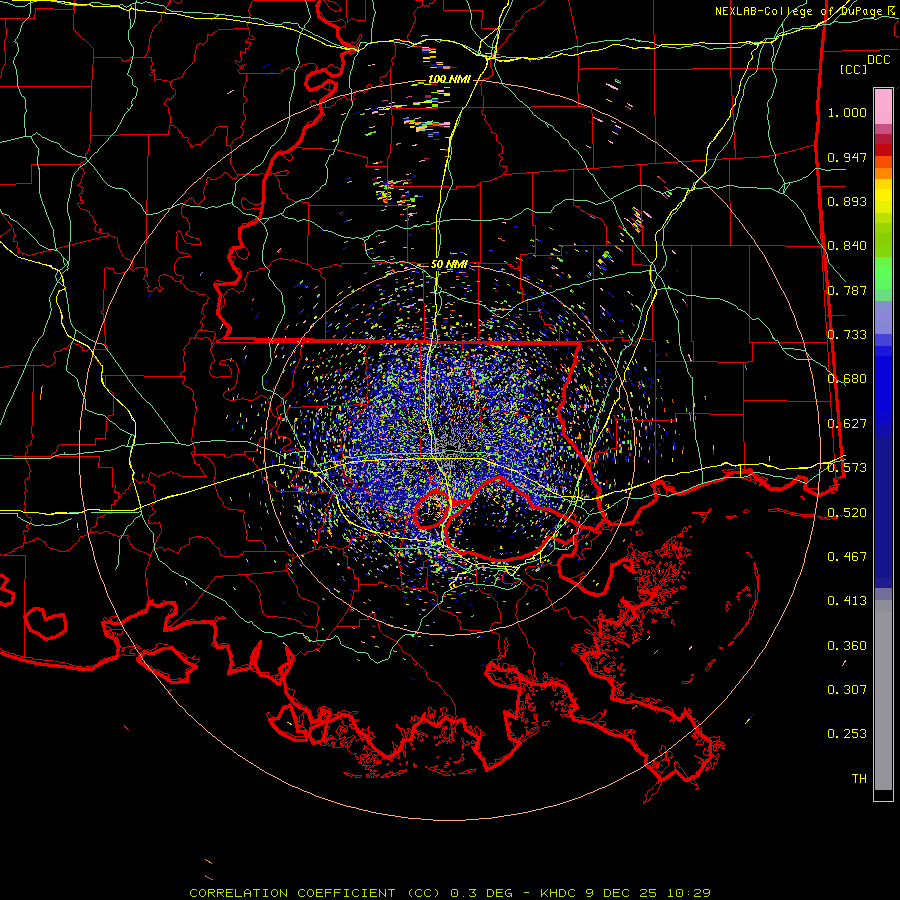Select the 0.947 legend value

(847, 157)
